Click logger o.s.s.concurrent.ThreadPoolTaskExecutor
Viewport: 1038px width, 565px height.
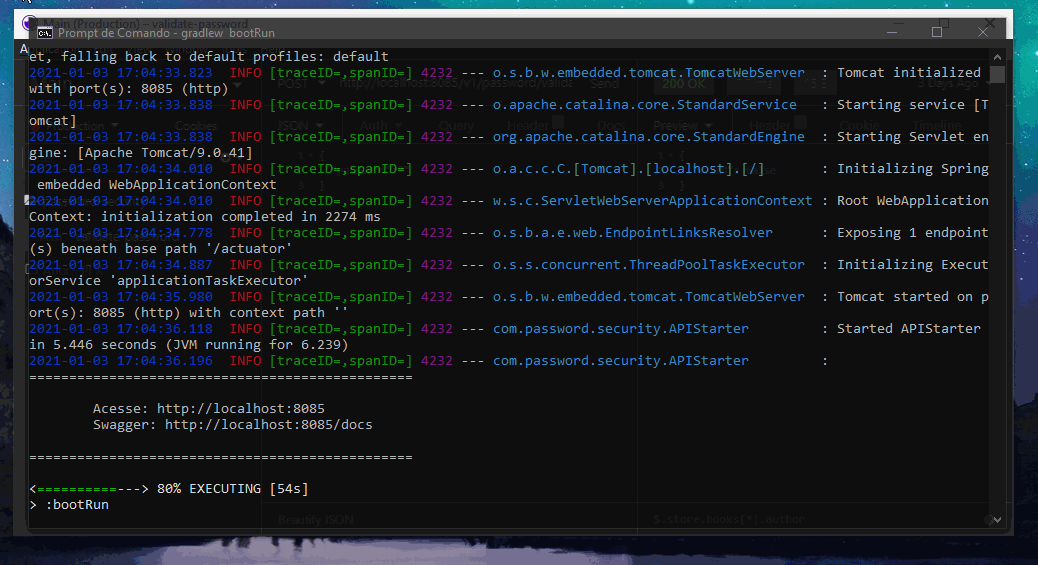coord(649,265)
